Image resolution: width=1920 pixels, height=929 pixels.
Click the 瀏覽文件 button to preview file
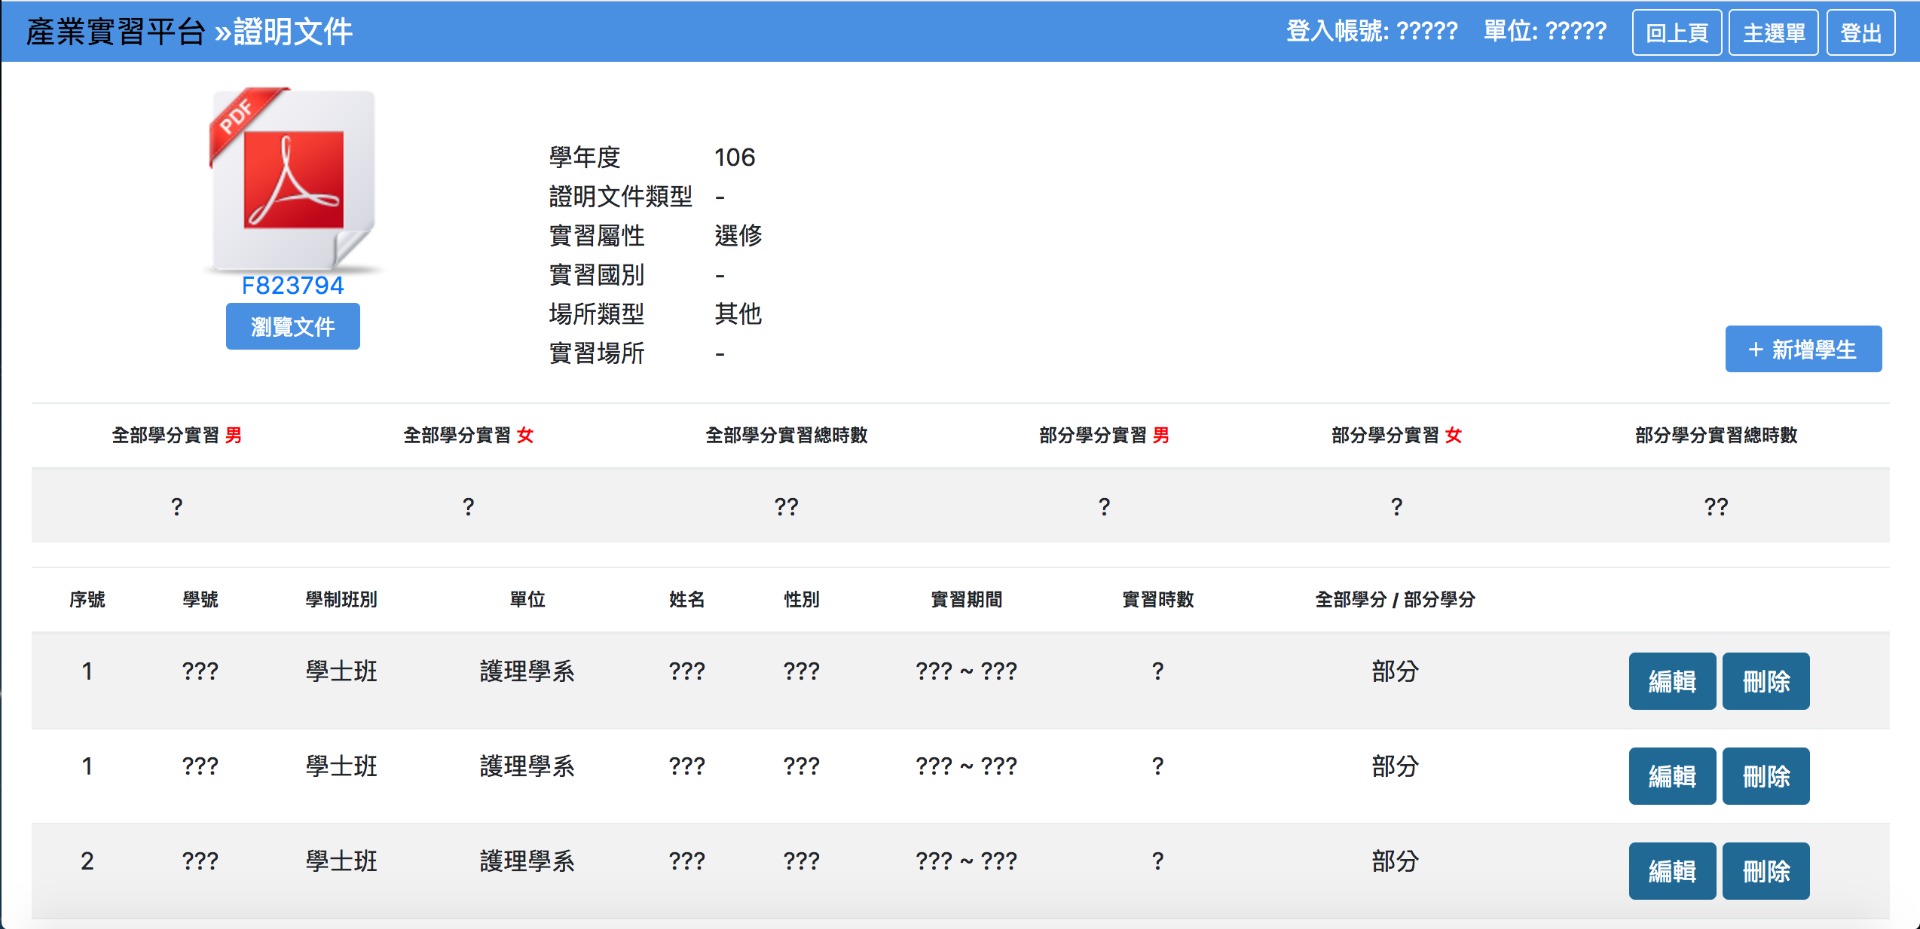click(292, 326)
